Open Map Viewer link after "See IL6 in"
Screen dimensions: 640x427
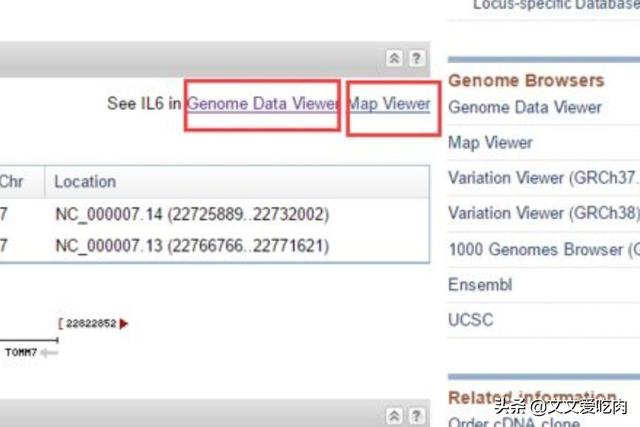[x=389, y=103]
